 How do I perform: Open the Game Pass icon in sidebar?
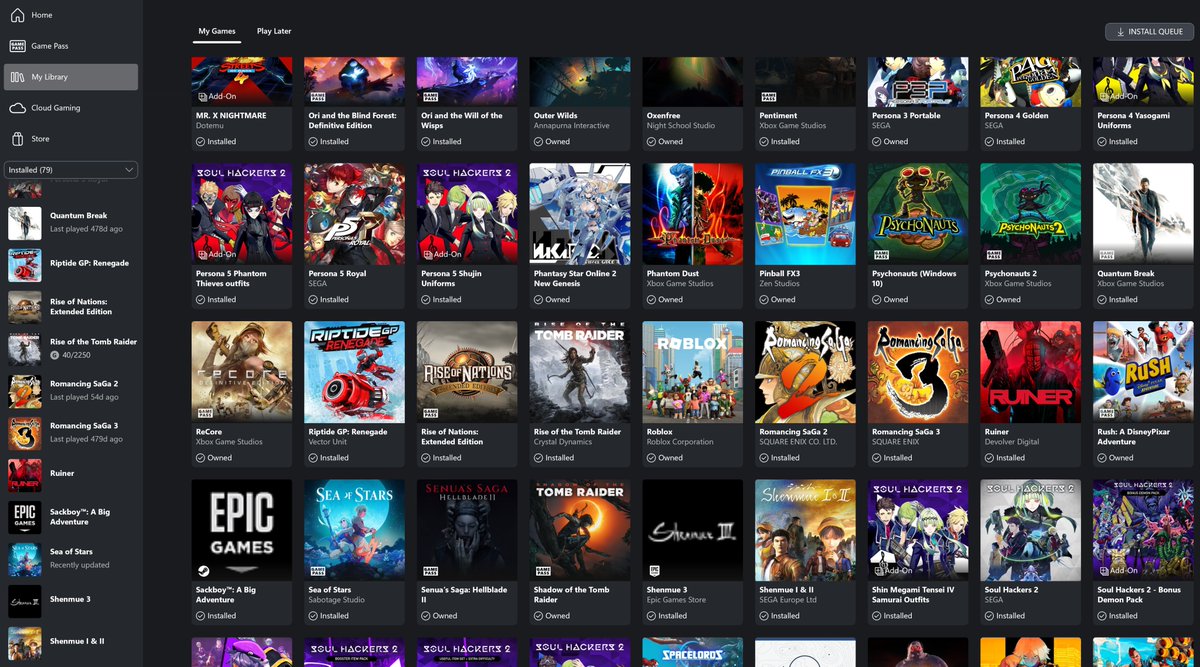click(17, 46)
